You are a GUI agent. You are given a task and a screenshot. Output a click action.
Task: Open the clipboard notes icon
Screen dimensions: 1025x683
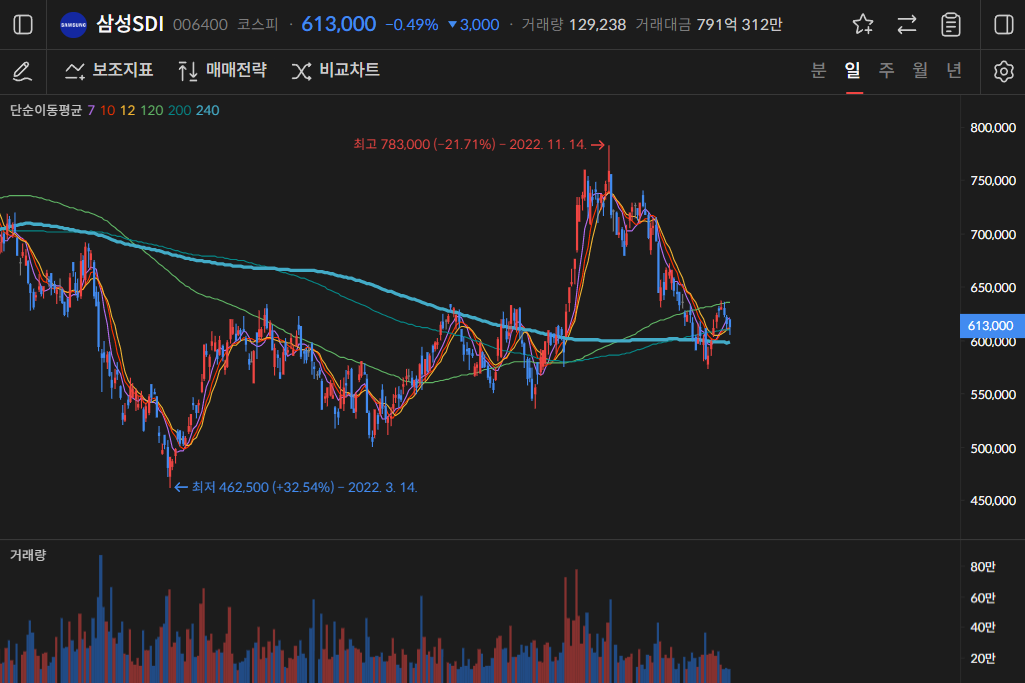(x=950, y=25)
